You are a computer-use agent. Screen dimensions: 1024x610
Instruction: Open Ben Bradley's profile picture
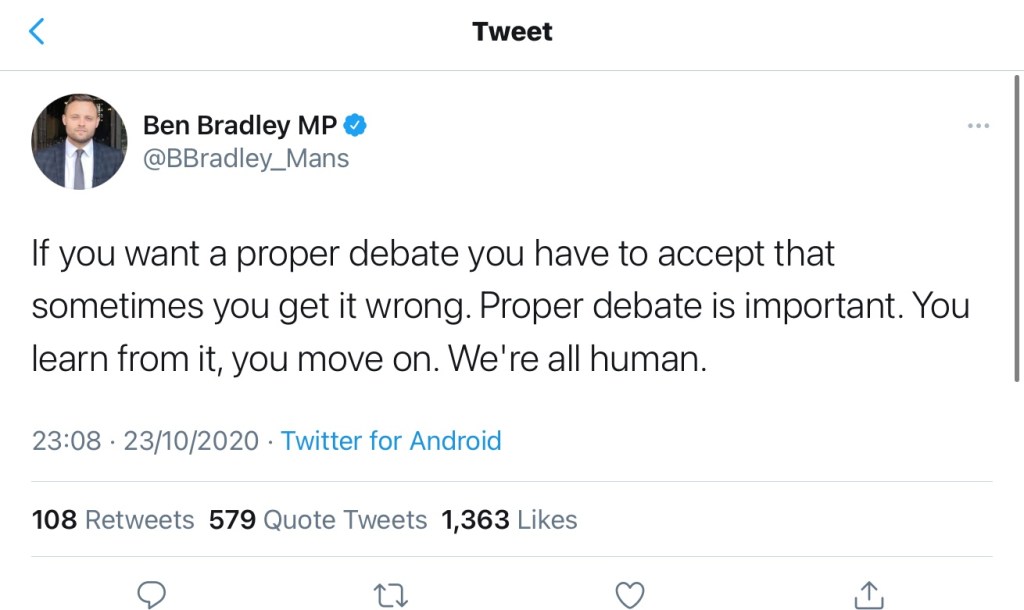[80, 142]
